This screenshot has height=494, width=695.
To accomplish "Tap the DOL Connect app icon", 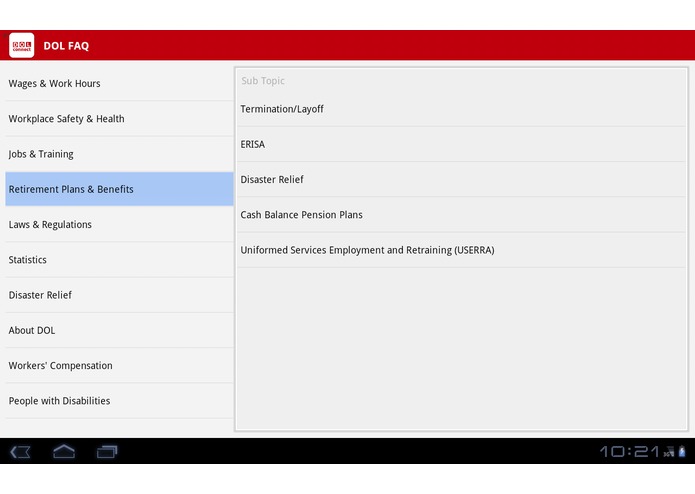I will coord(21,45).
